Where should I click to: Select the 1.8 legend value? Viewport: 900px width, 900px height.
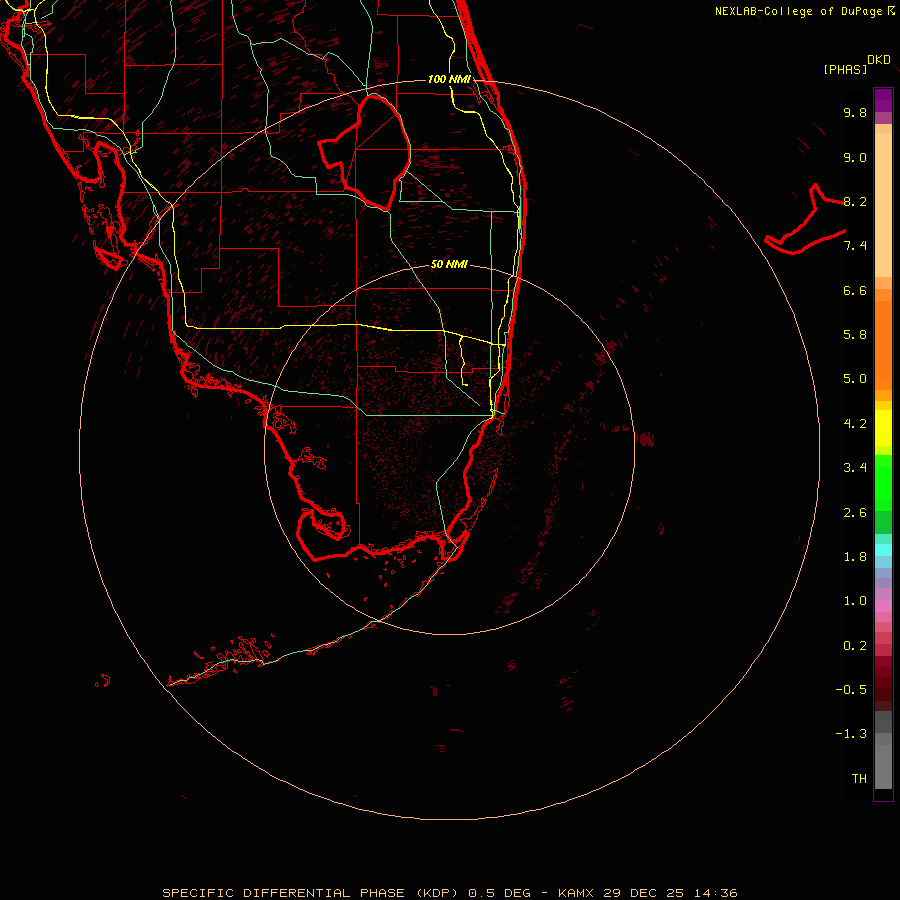[x=855, y=557]
